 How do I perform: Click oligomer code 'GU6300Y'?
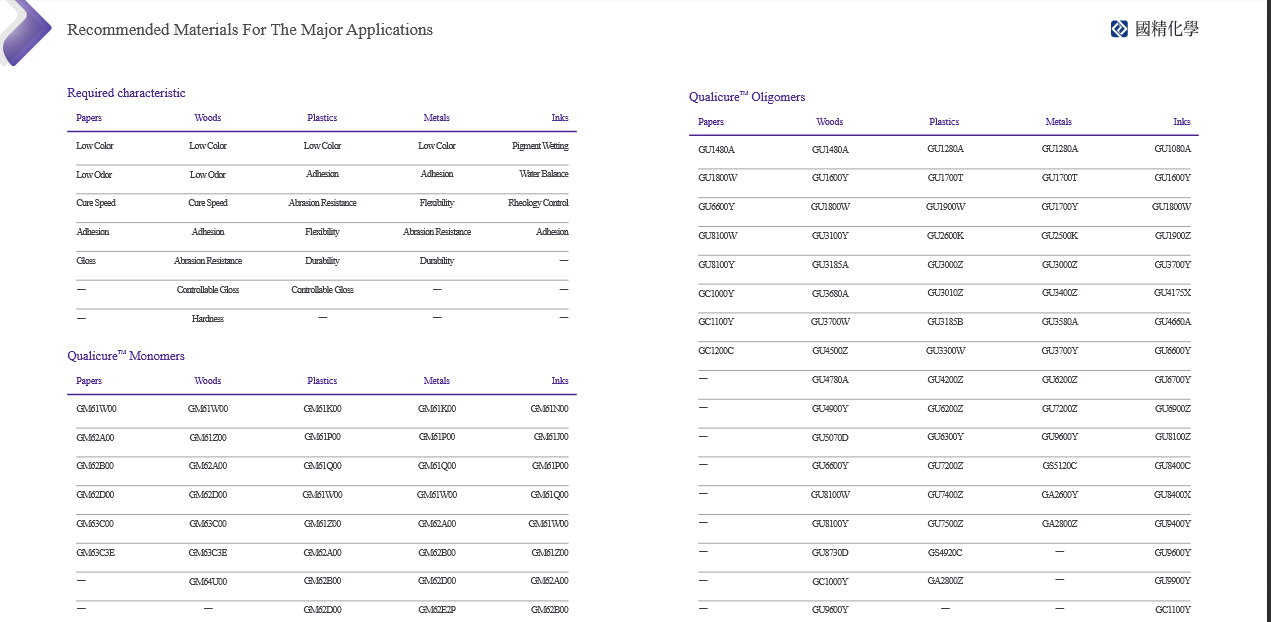point(945,438)
